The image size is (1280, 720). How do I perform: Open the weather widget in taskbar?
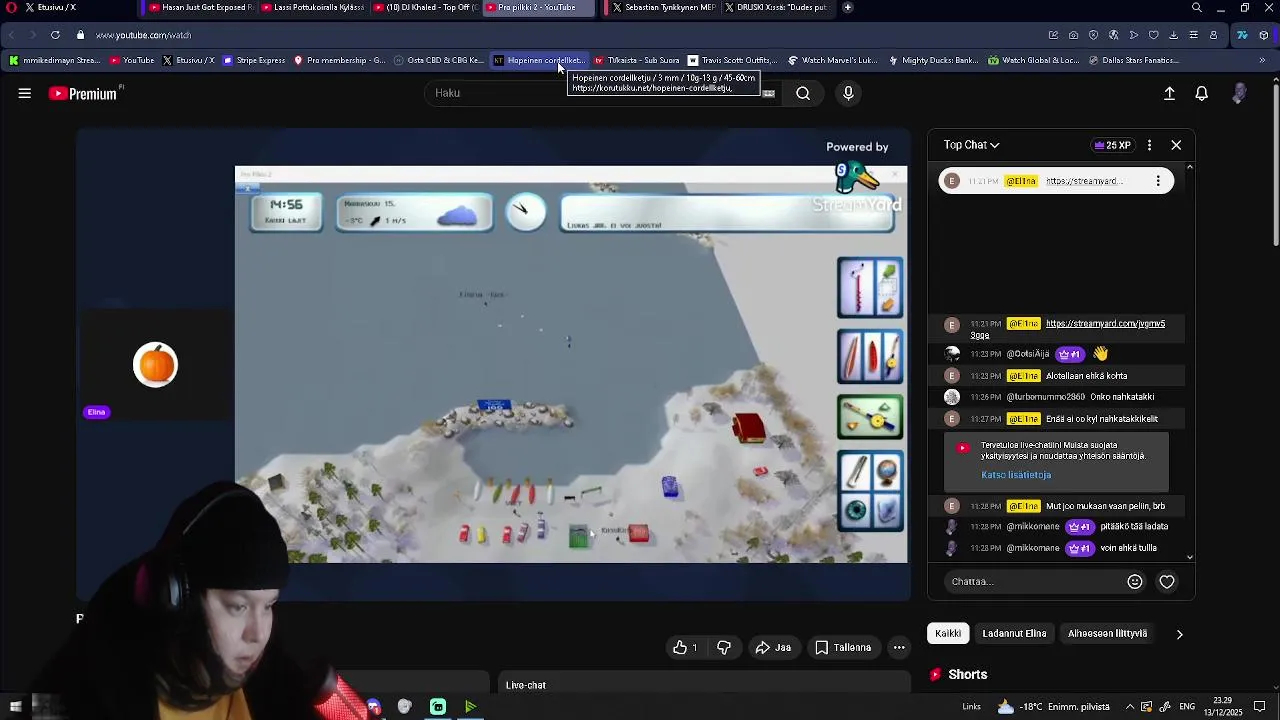click(x=1053, y=707)
